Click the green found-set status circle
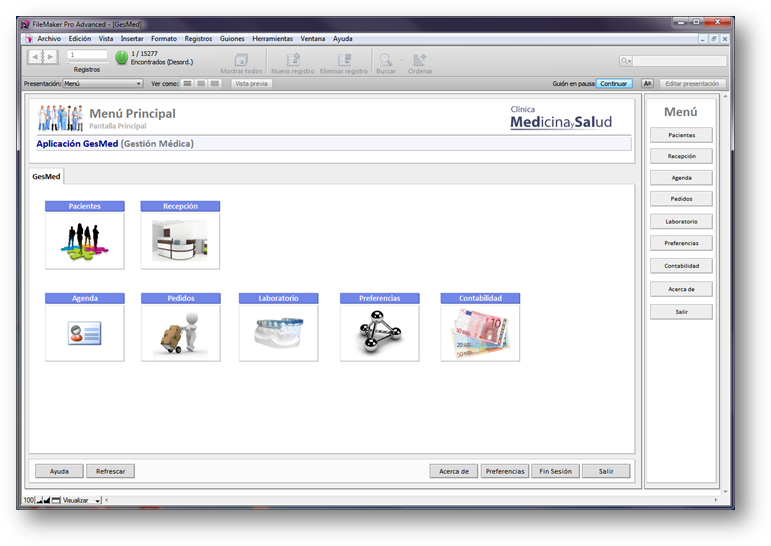Screen dimensions: 771x546 121,58
